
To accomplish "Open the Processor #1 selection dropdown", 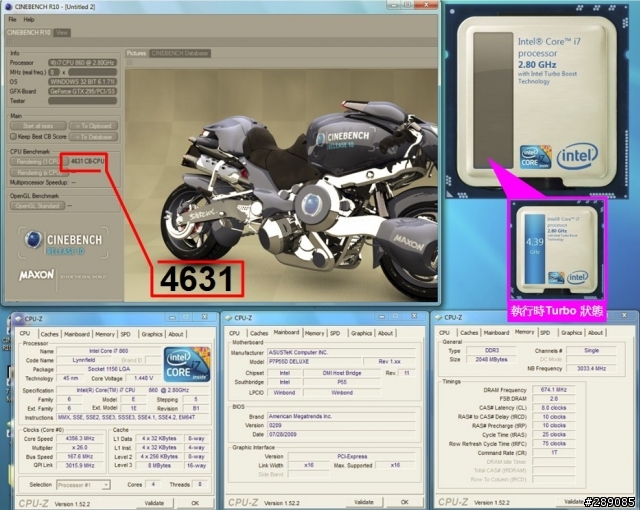I will click(83, 485).
